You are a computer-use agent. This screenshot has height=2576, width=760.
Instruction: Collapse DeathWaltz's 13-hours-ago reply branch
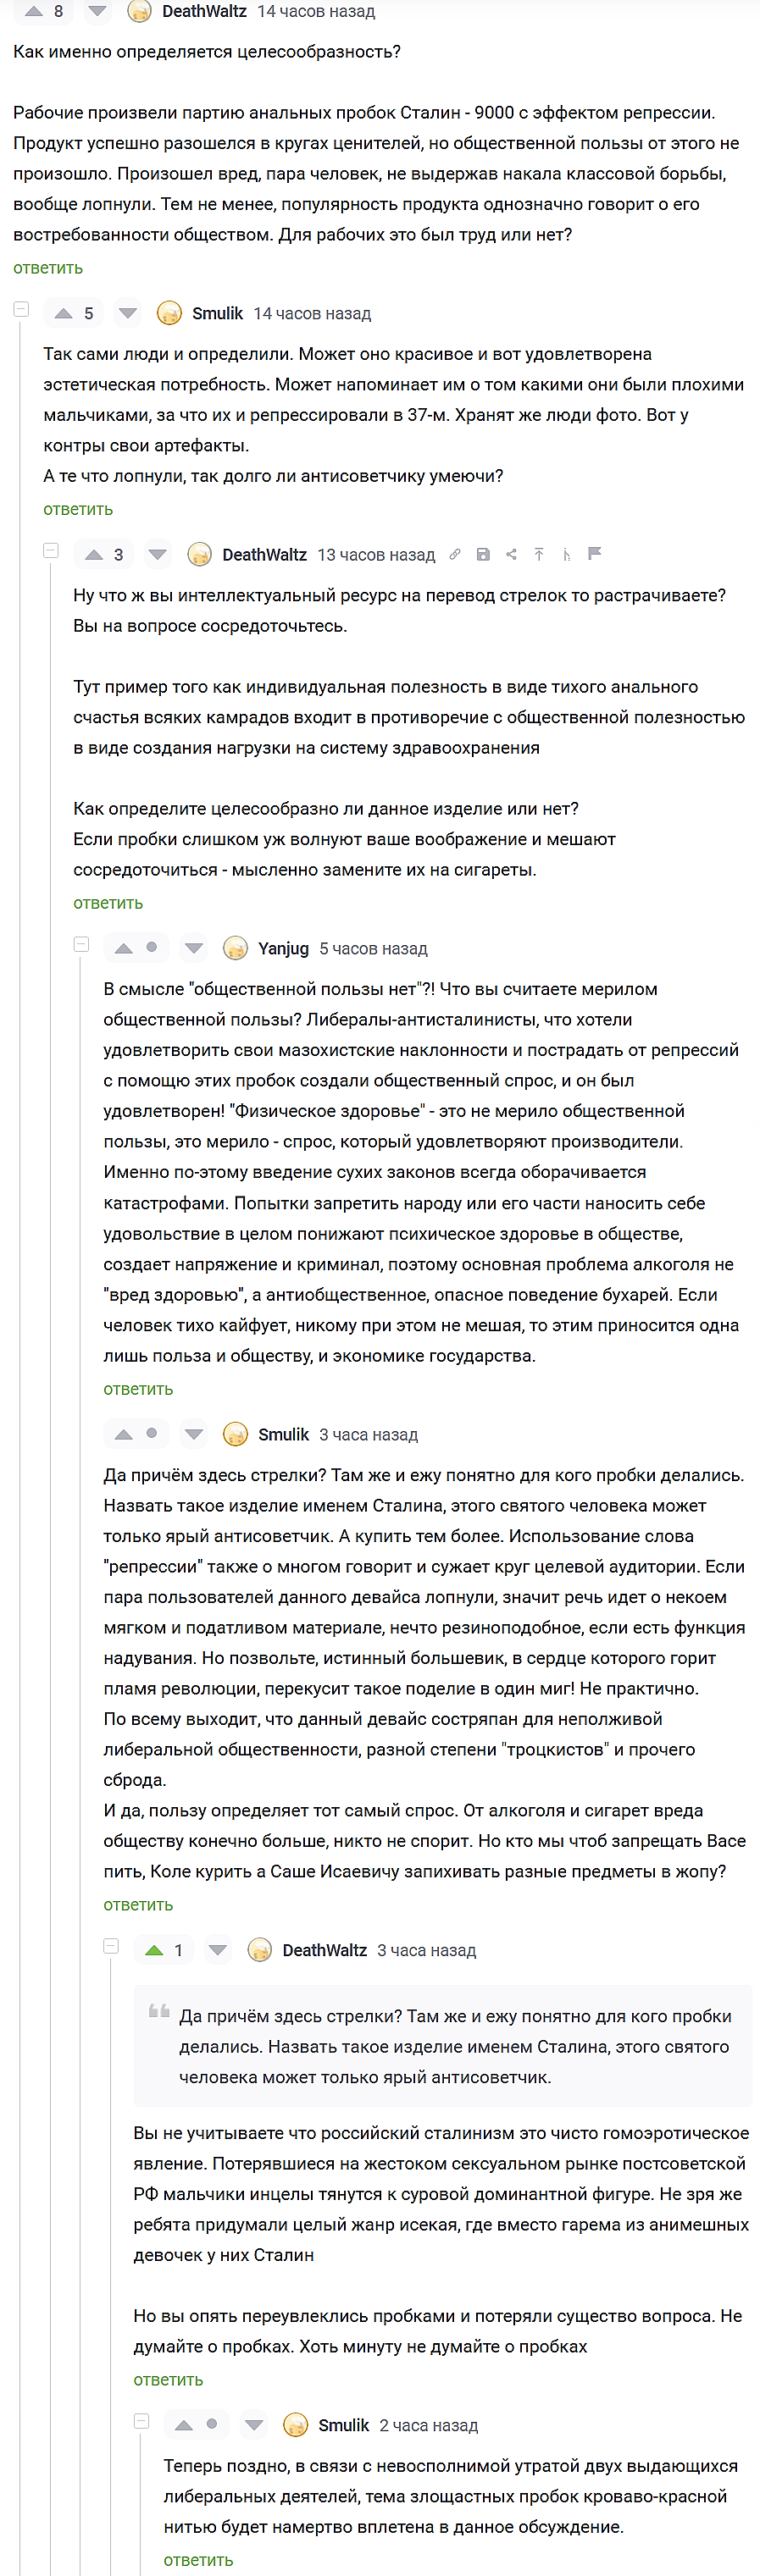click(x=51, y=551)
